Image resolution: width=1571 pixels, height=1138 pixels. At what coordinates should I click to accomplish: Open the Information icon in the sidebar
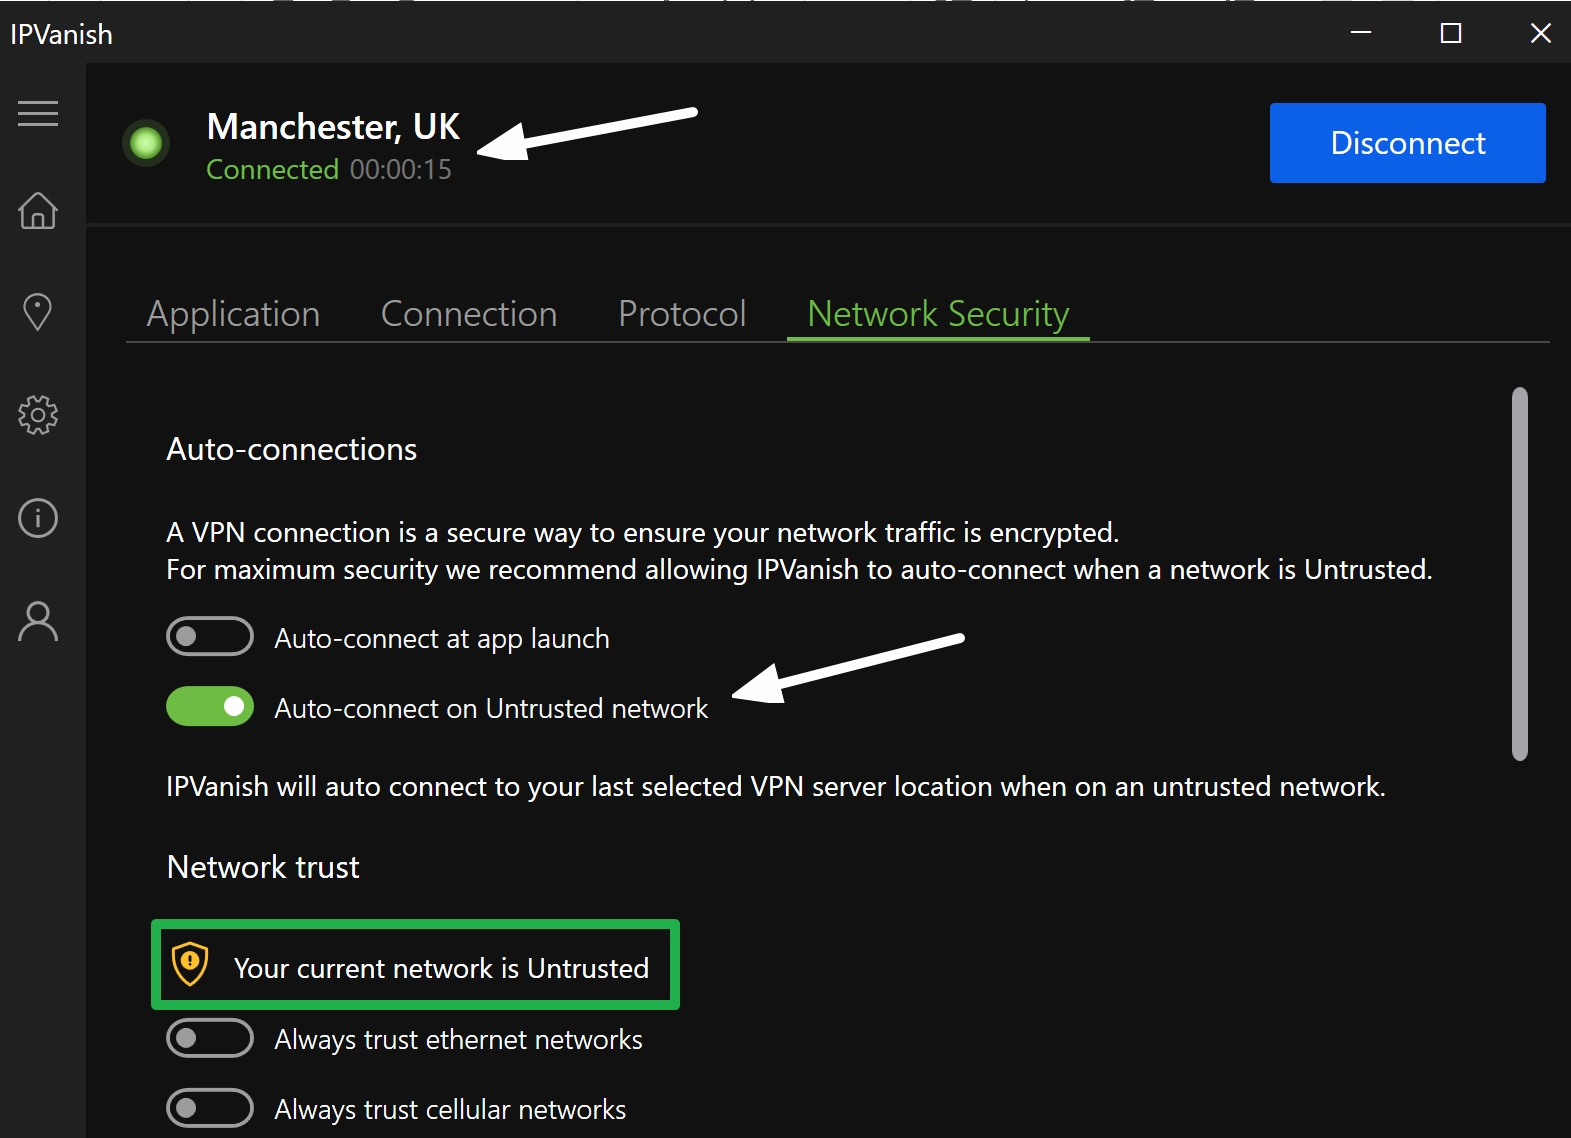[38, 518]
